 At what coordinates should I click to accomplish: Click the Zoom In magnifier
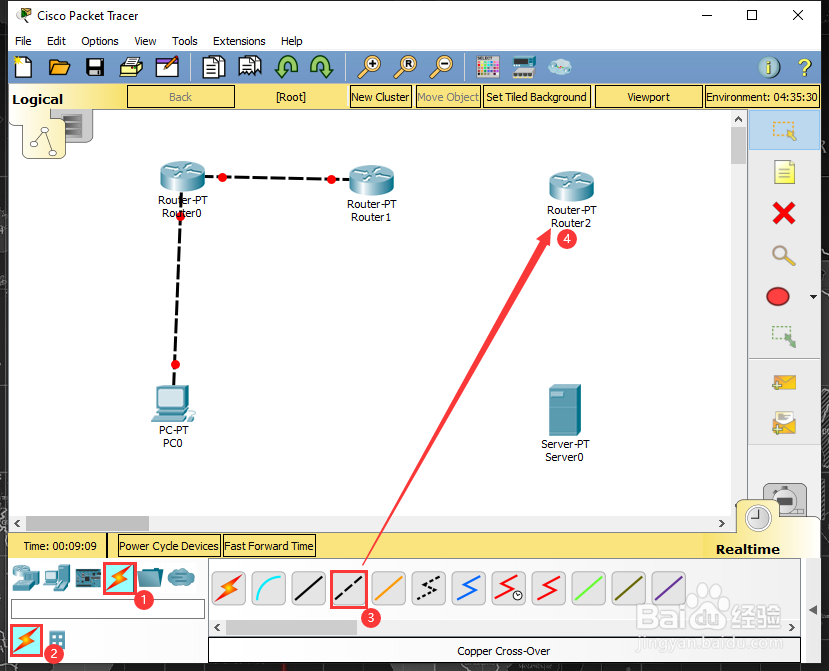pos(369,67)
